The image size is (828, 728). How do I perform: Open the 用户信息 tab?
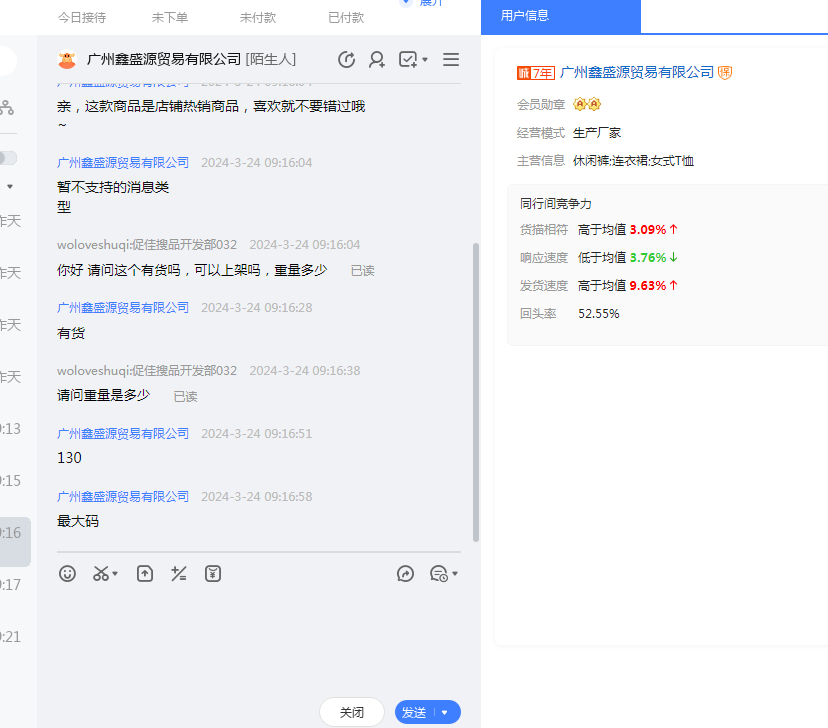click(525, 16)
